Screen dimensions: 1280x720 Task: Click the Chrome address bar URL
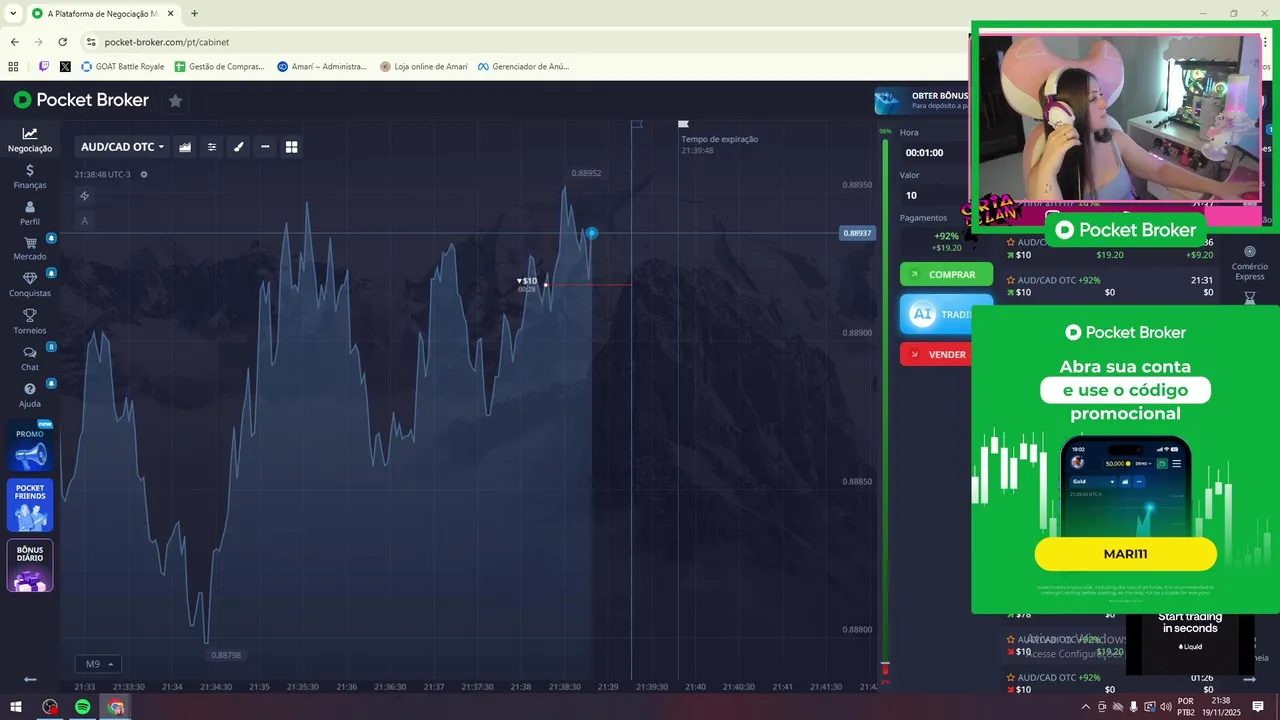(x=167, y=42)
